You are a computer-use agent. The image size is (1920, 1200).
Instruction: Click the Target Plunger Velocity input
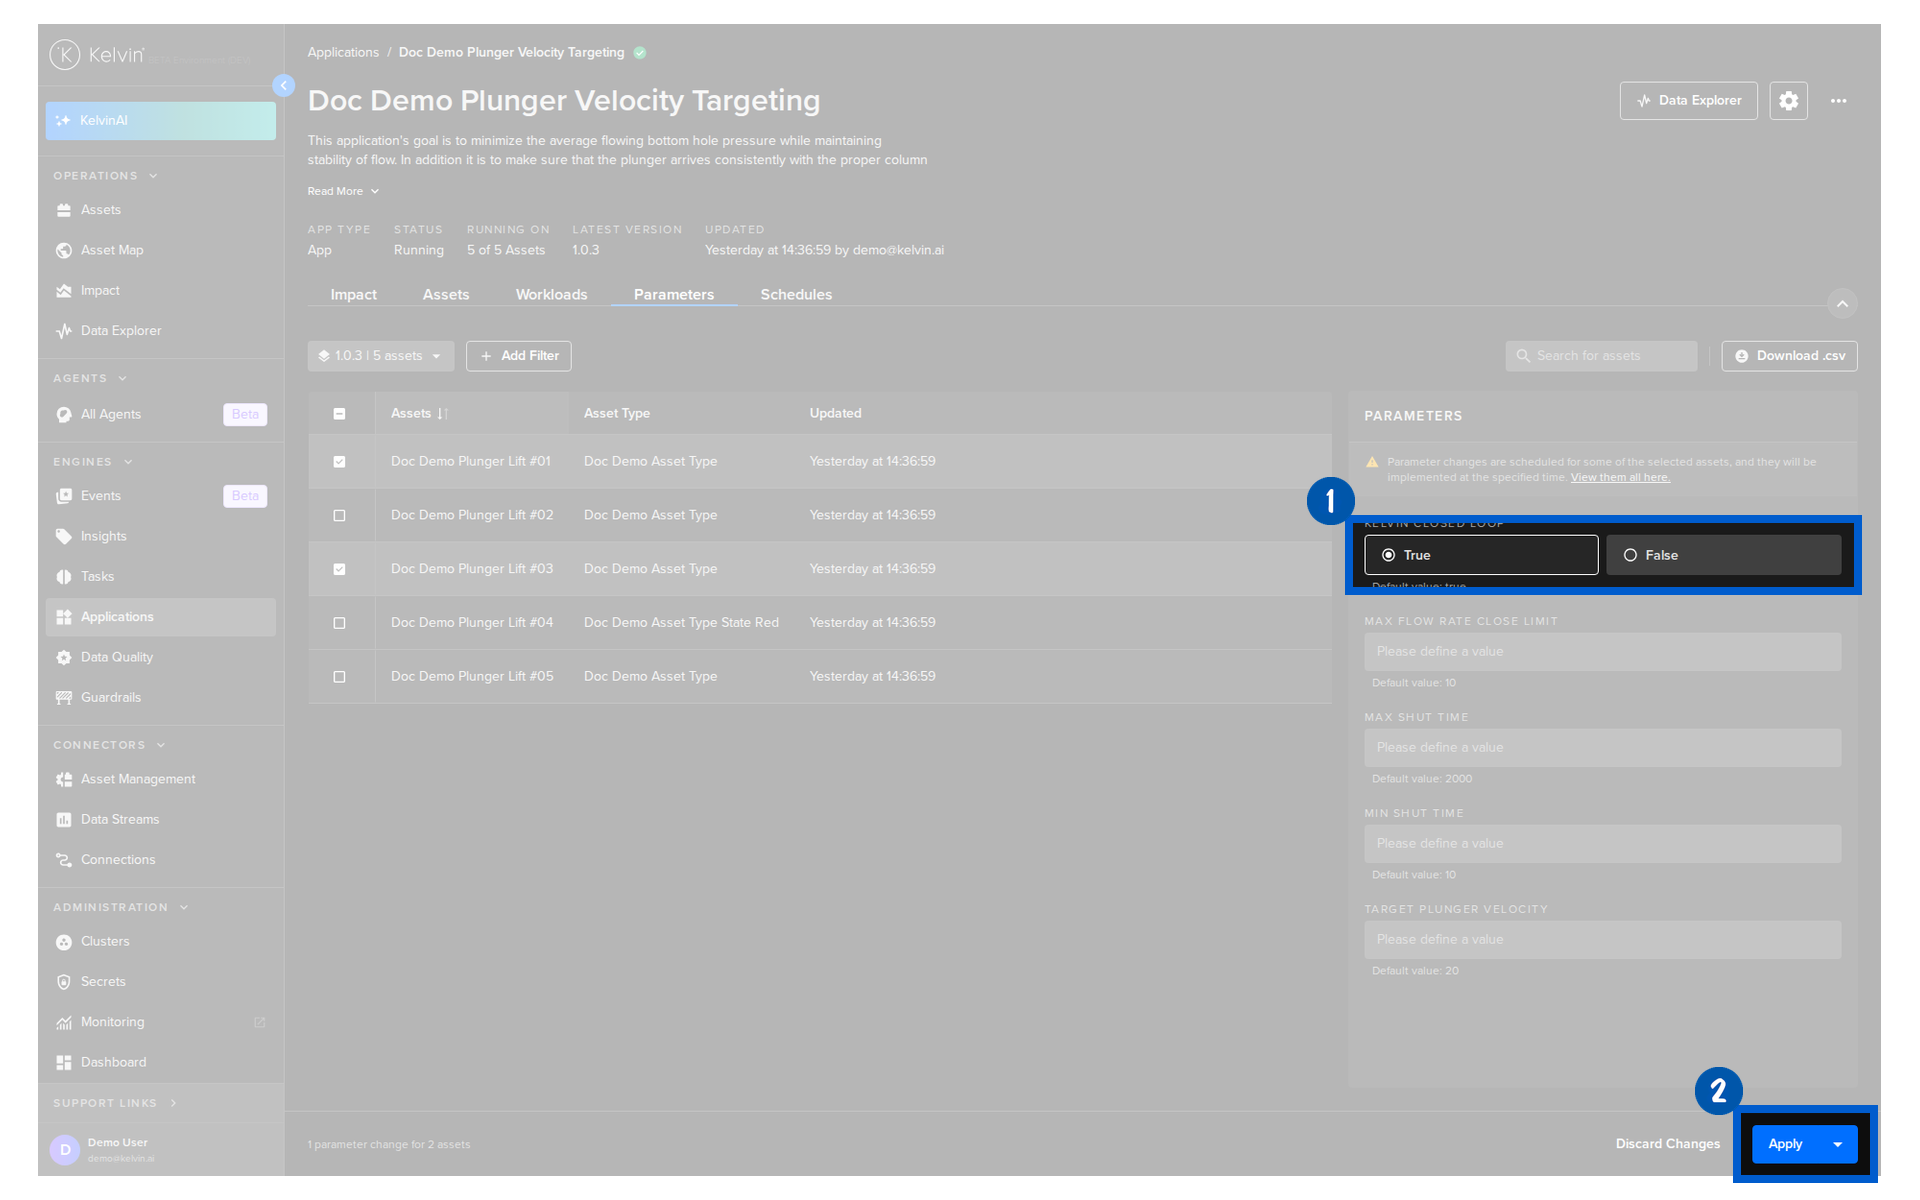pyautogui.click(x=1602, y=940)
